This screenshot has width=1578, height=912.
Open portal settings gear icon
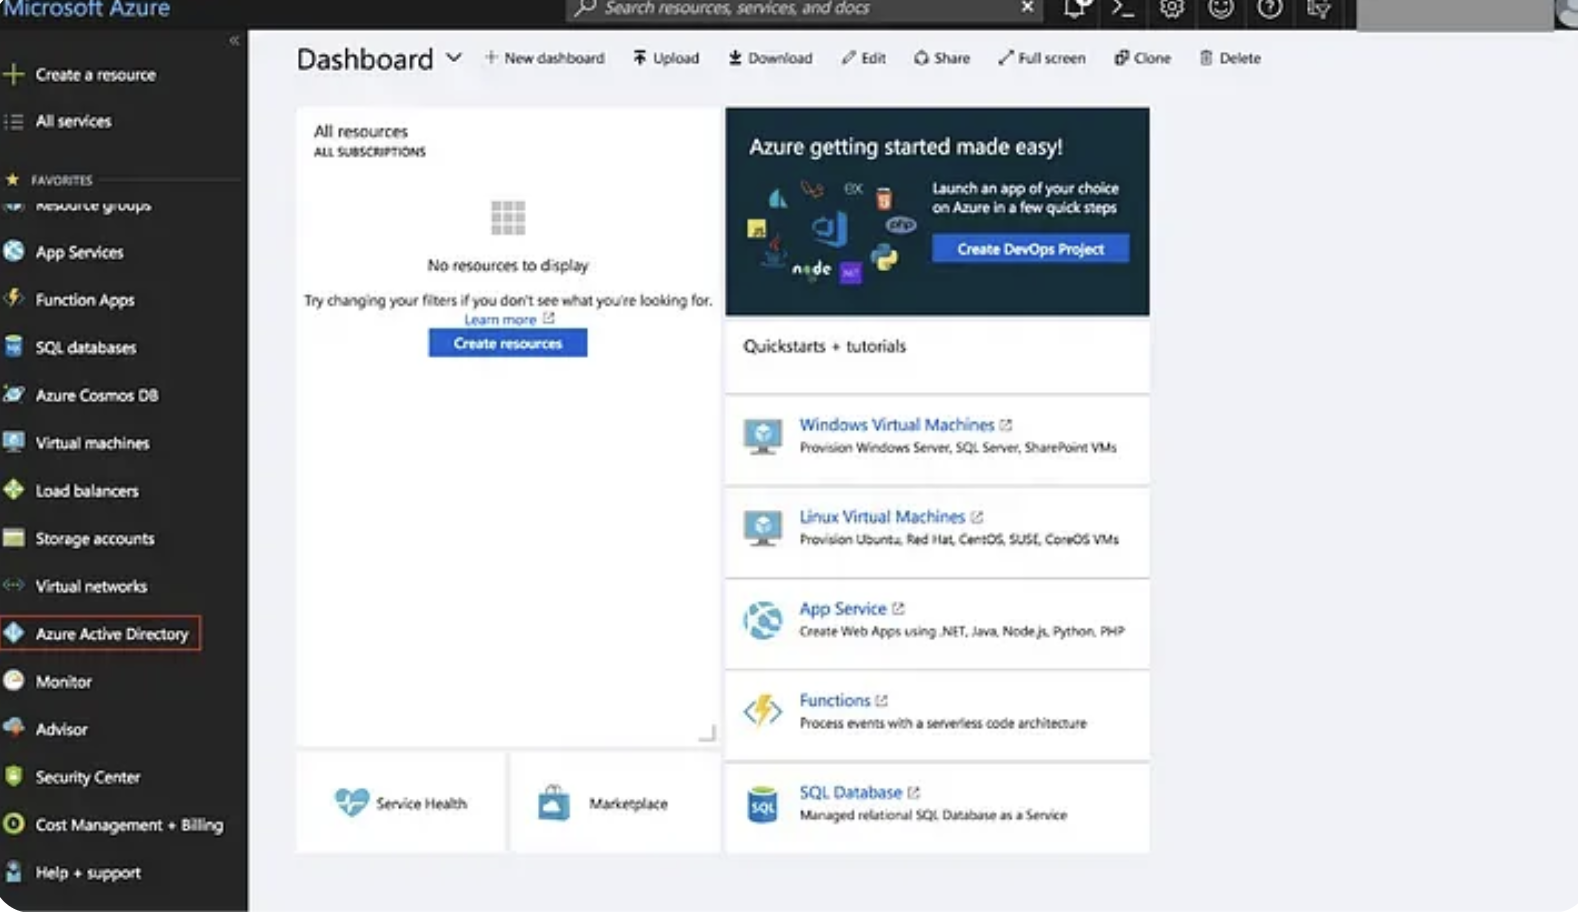(1172, 9)
